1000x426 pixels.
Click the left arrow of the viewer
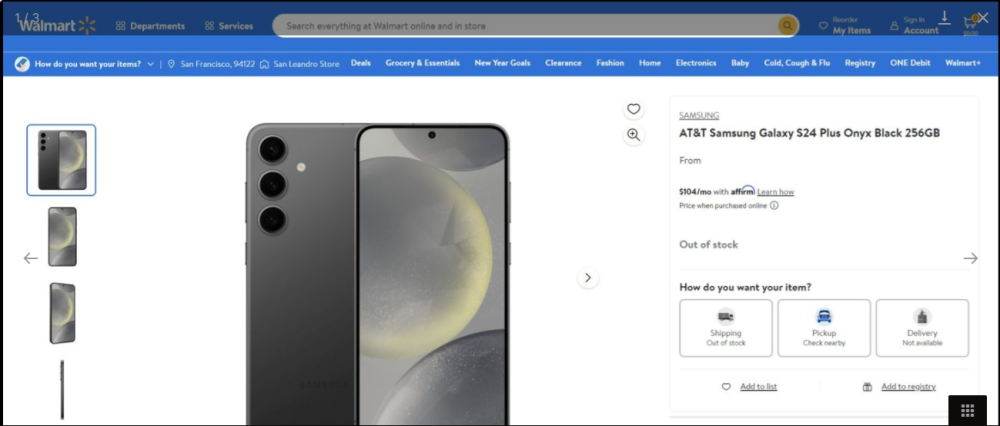pyautogui.click(x=31, y=258)
